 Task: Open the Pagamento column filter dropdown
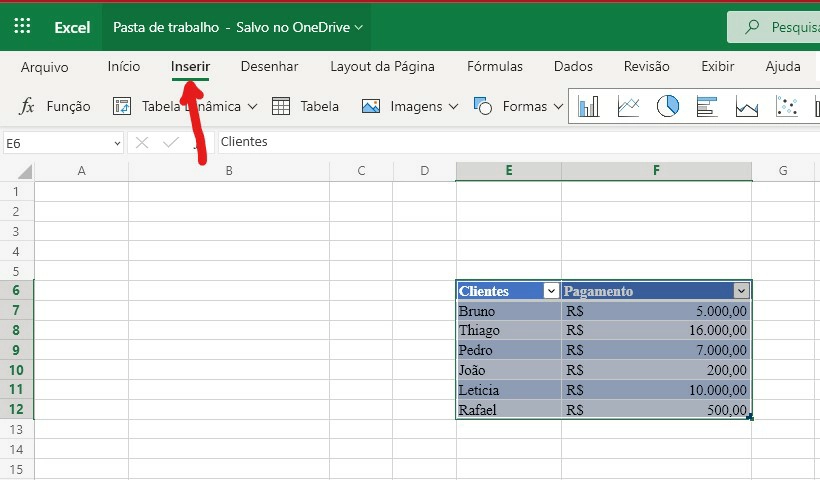click(x=741, y=291)
